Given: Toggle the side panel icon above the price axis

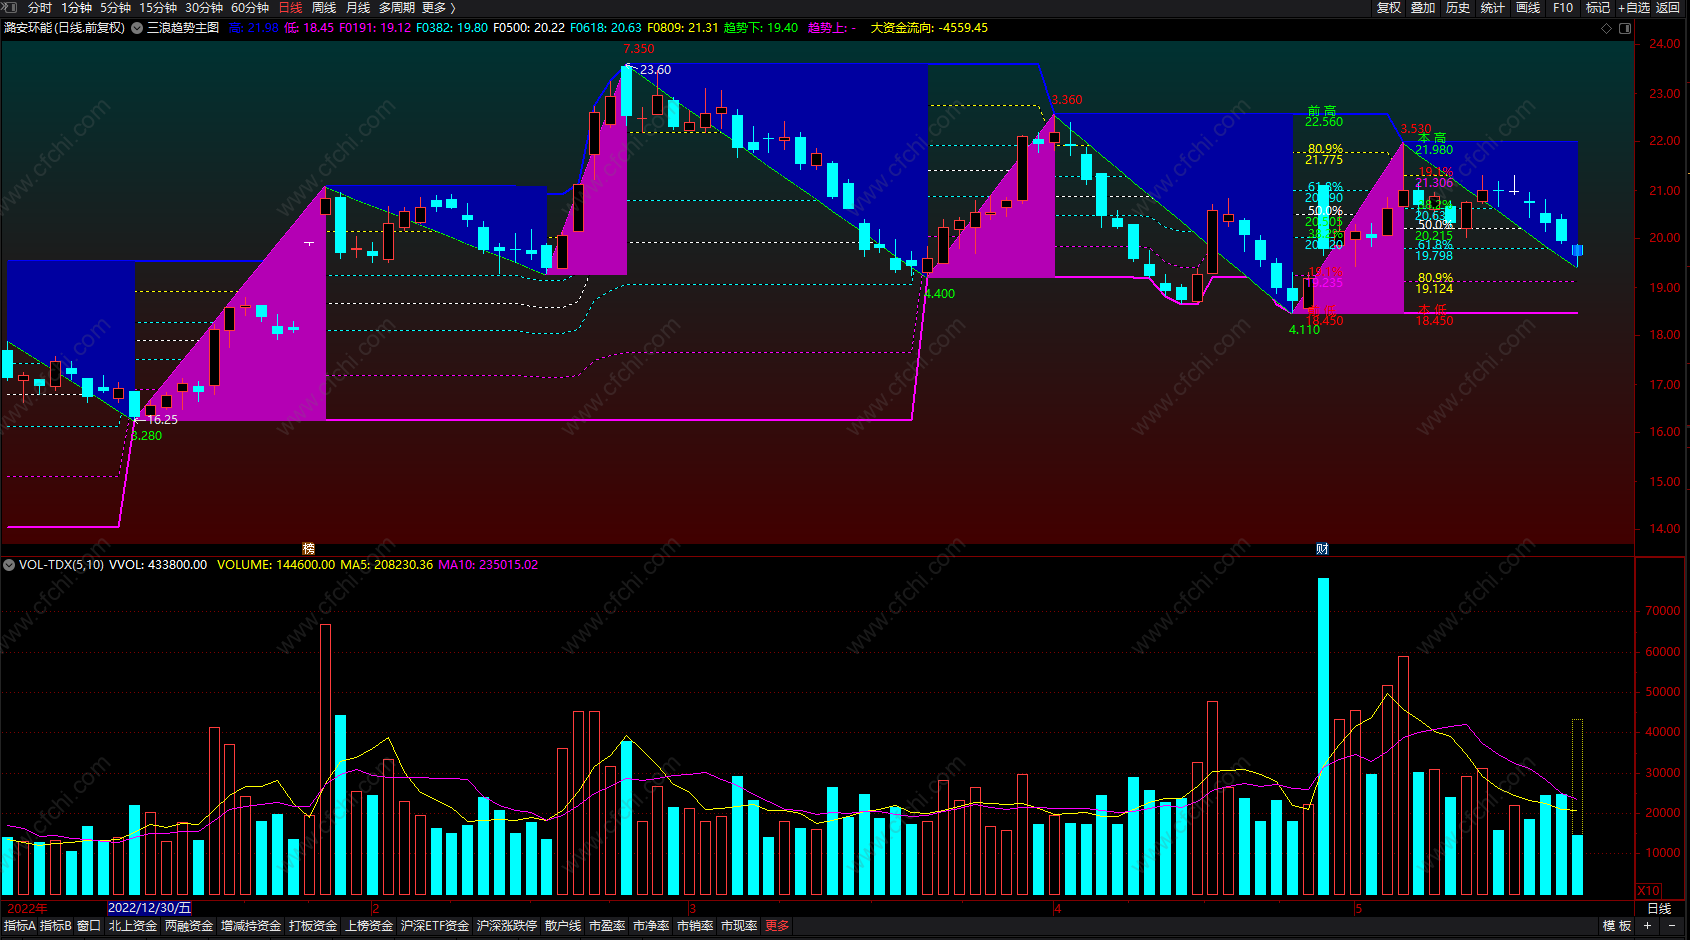Looking at the screenshot, I should pyautogui.click(x=1625, y=28).
